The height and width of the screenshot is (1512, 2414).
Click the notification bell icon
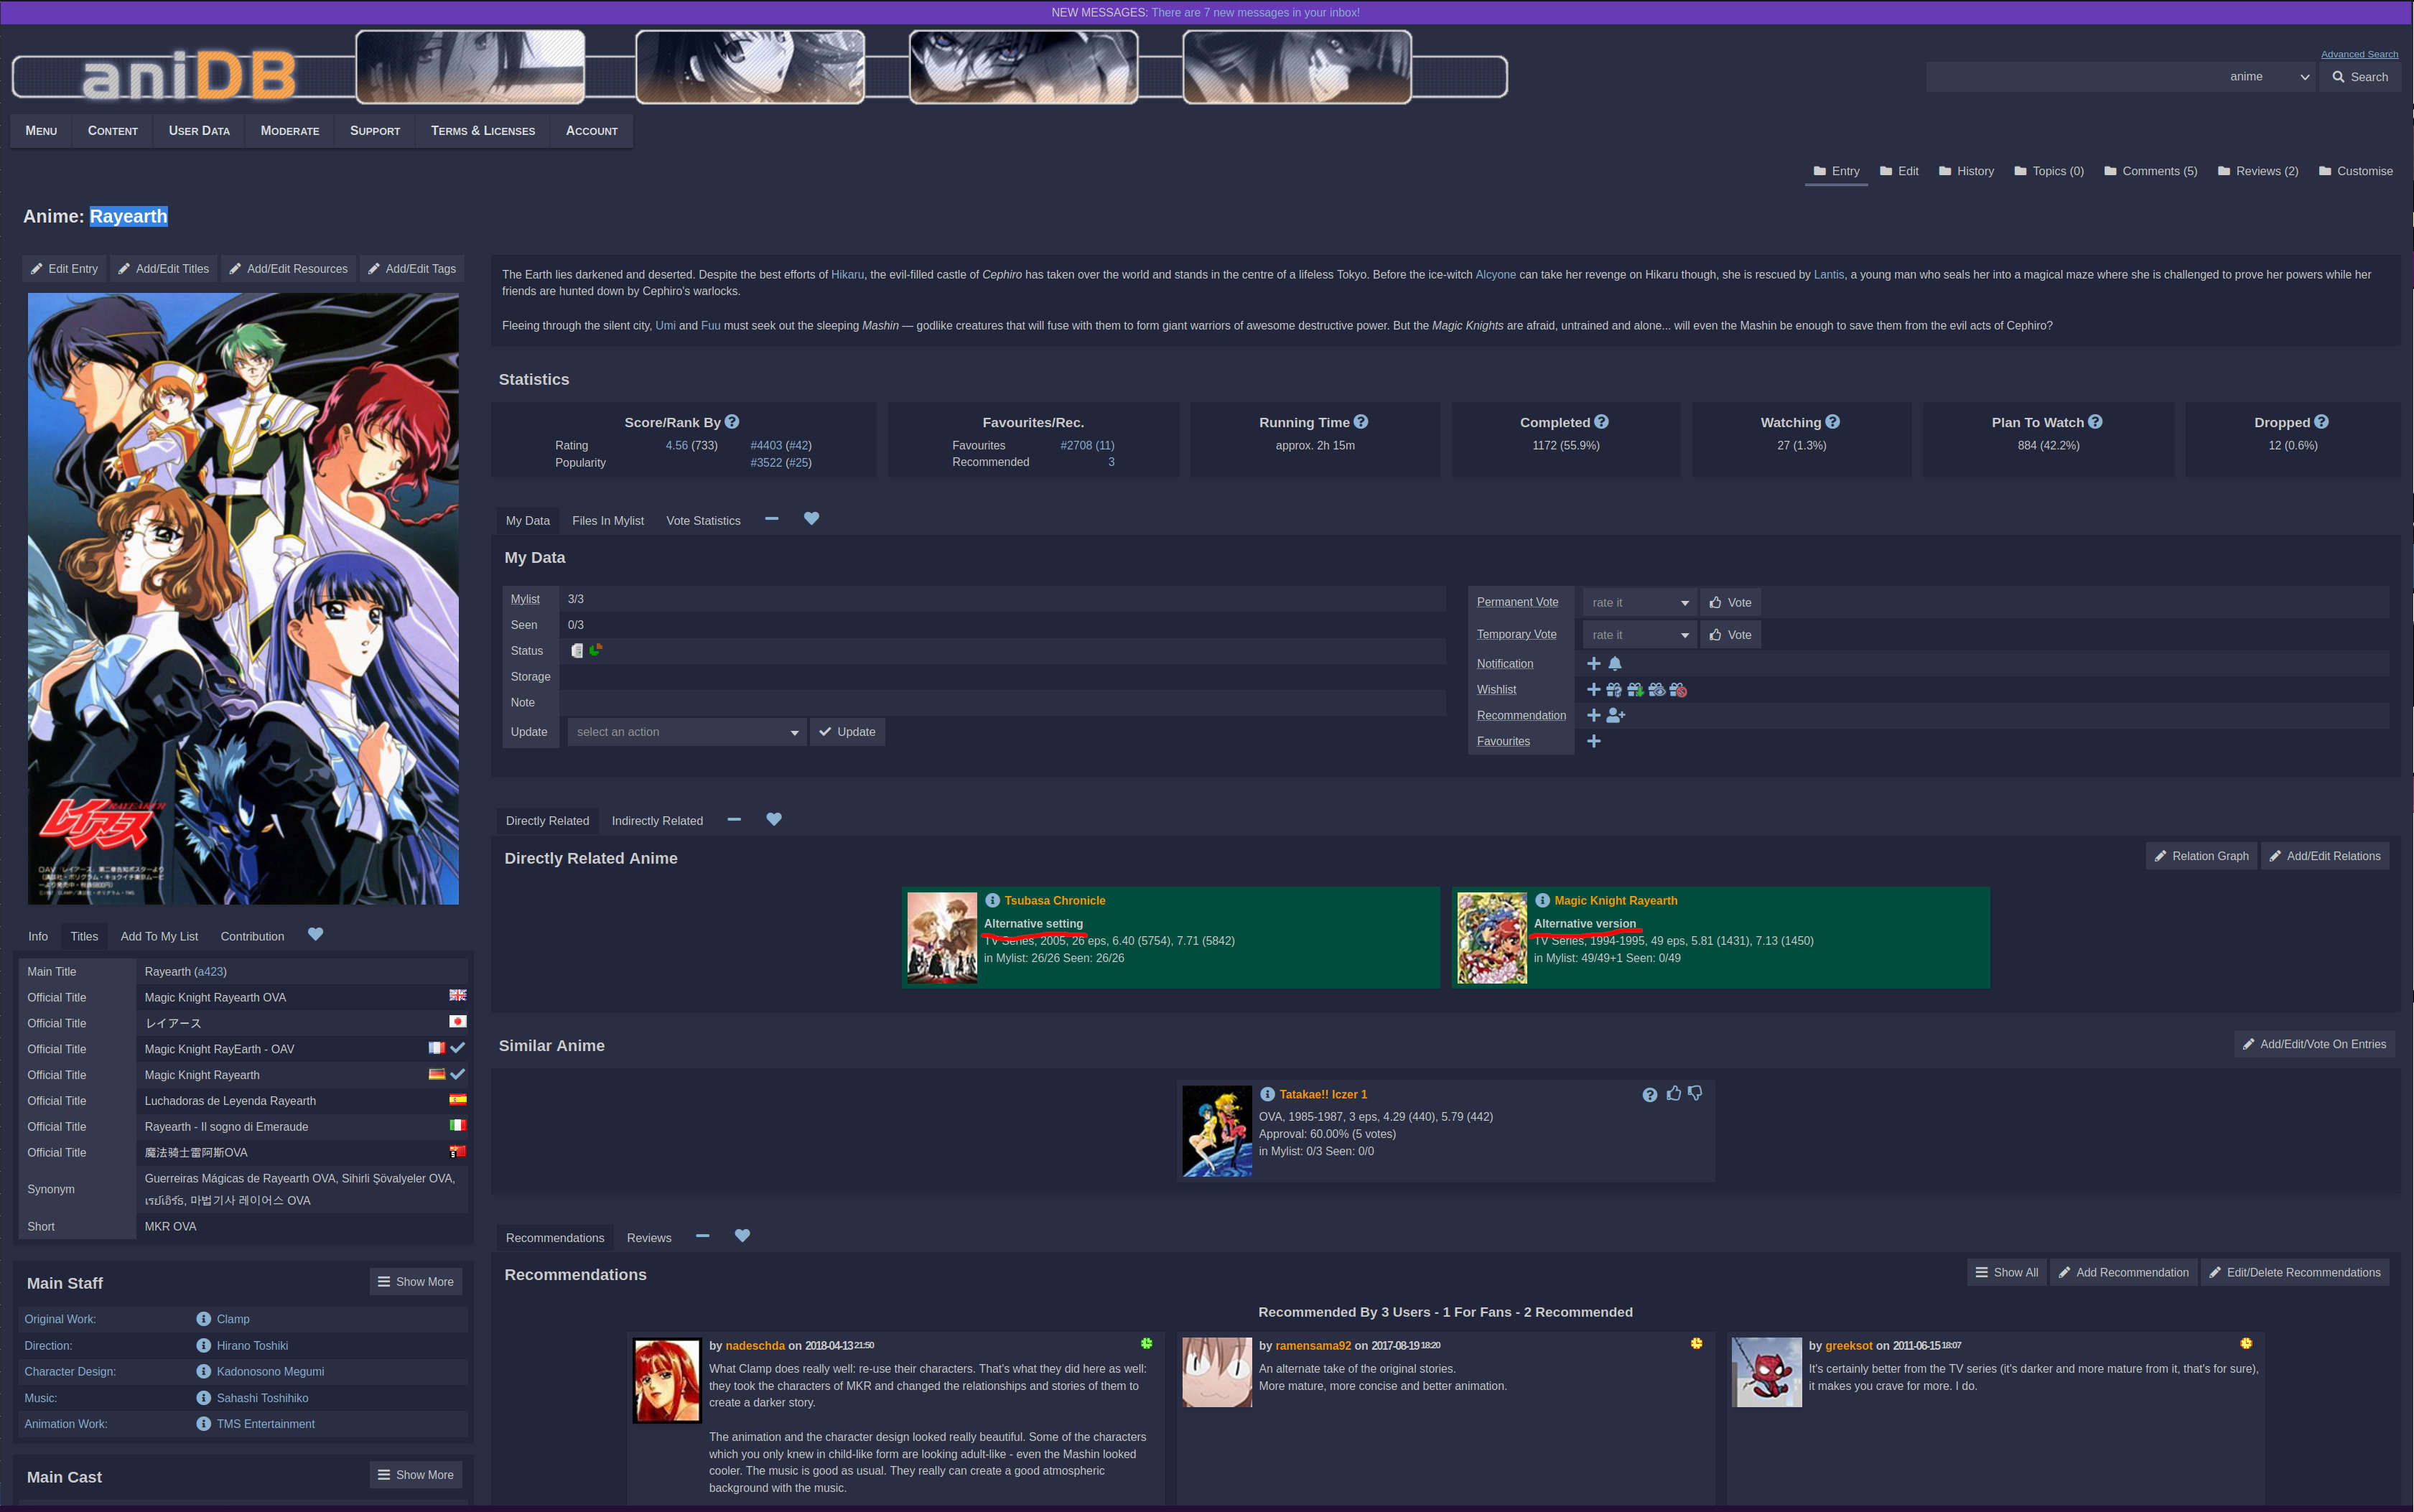tap(1615, 664)
